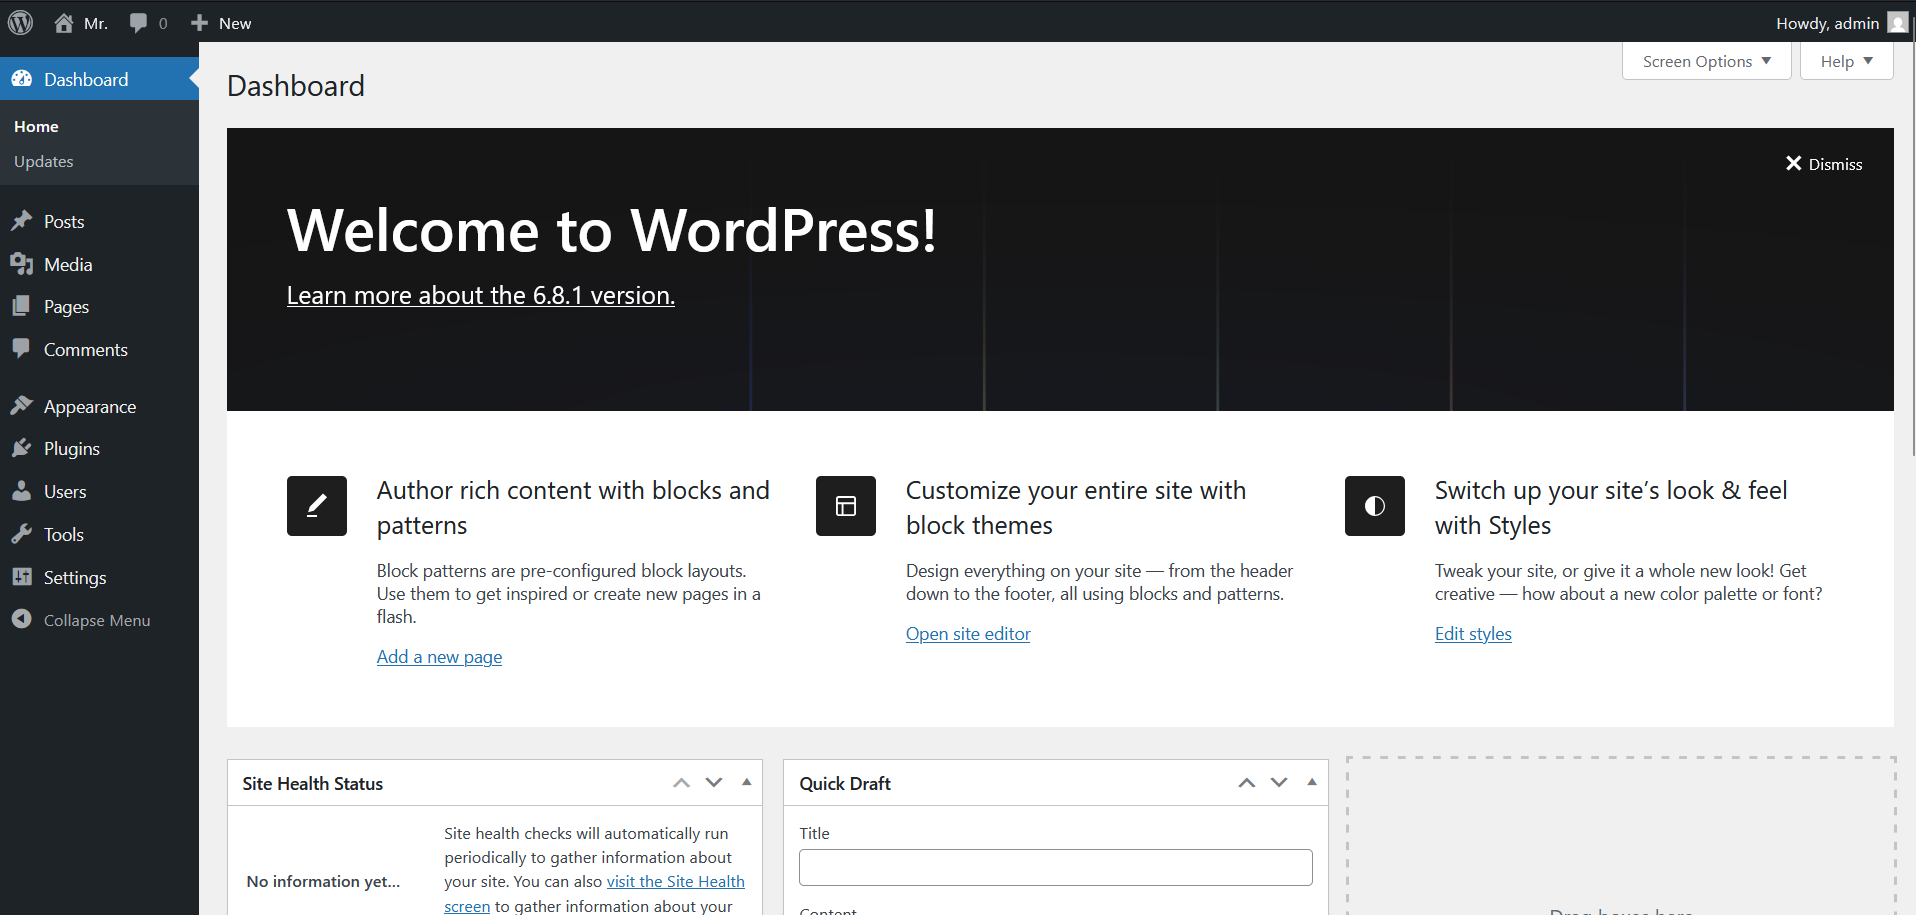
Task: Select the Styles half-circle icon
Action: (x=1374, y=506)
